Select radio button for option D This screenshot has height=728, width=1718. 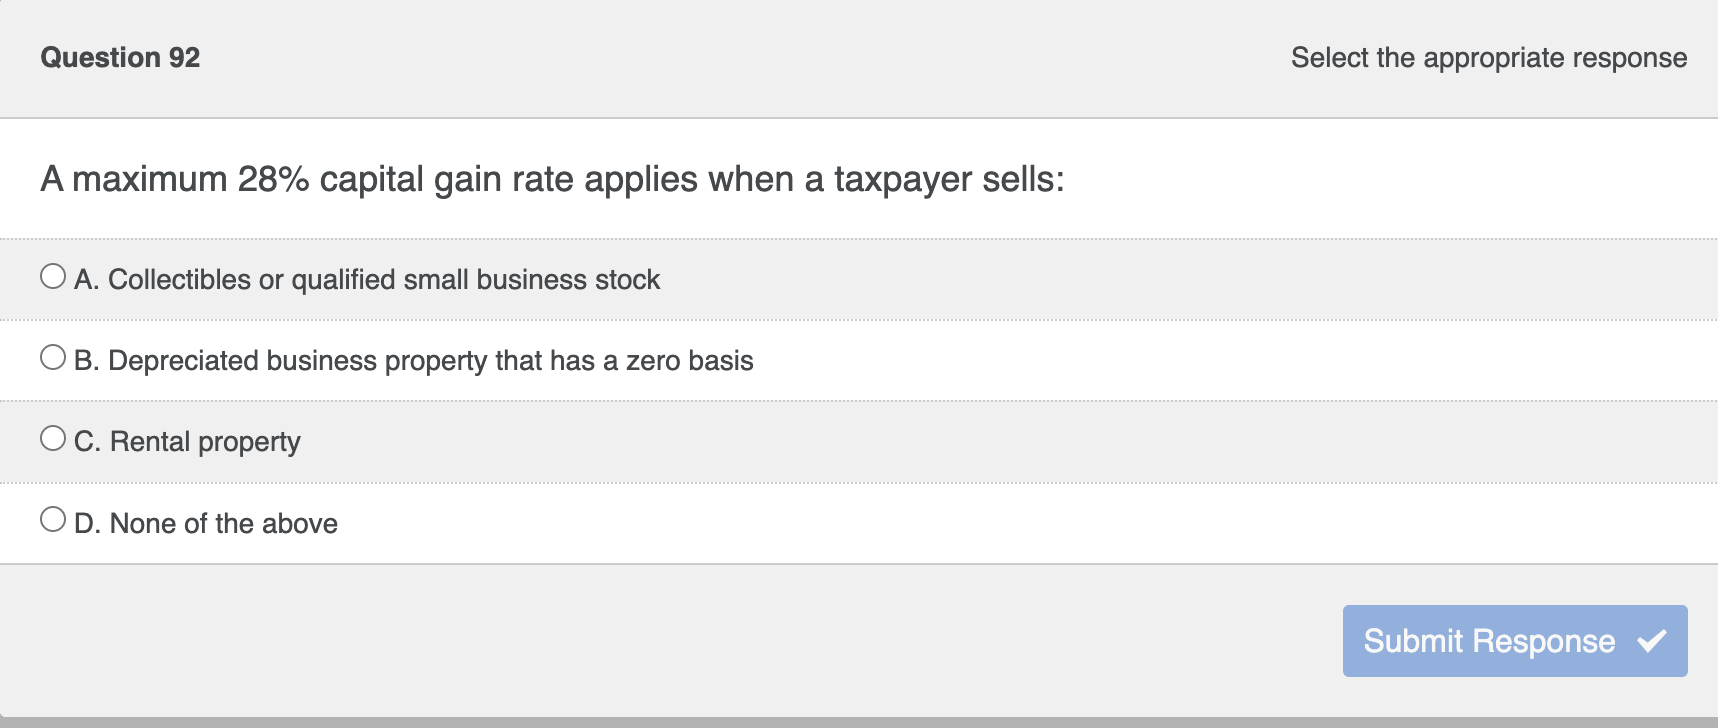52,518
